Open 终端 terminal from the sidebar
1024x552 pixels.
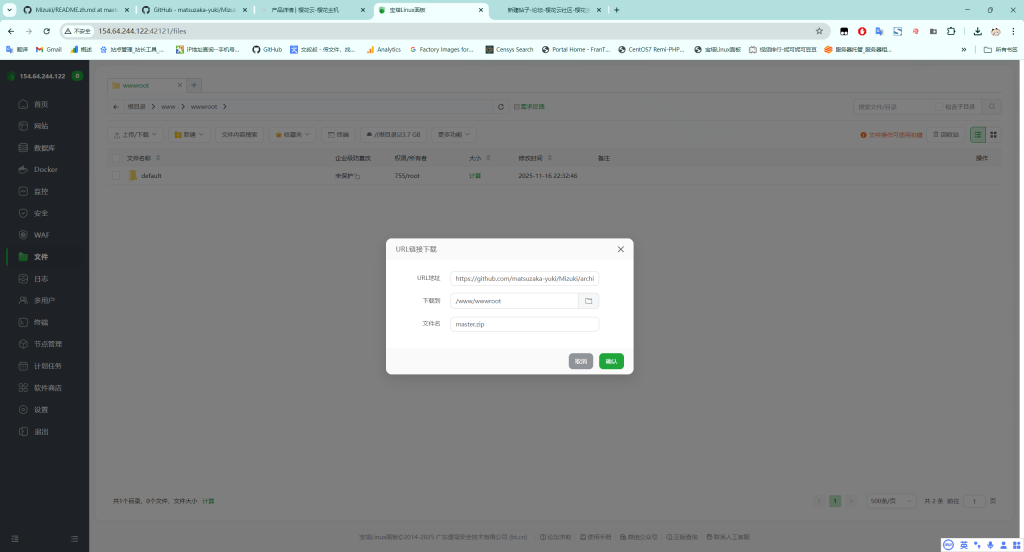41,322
